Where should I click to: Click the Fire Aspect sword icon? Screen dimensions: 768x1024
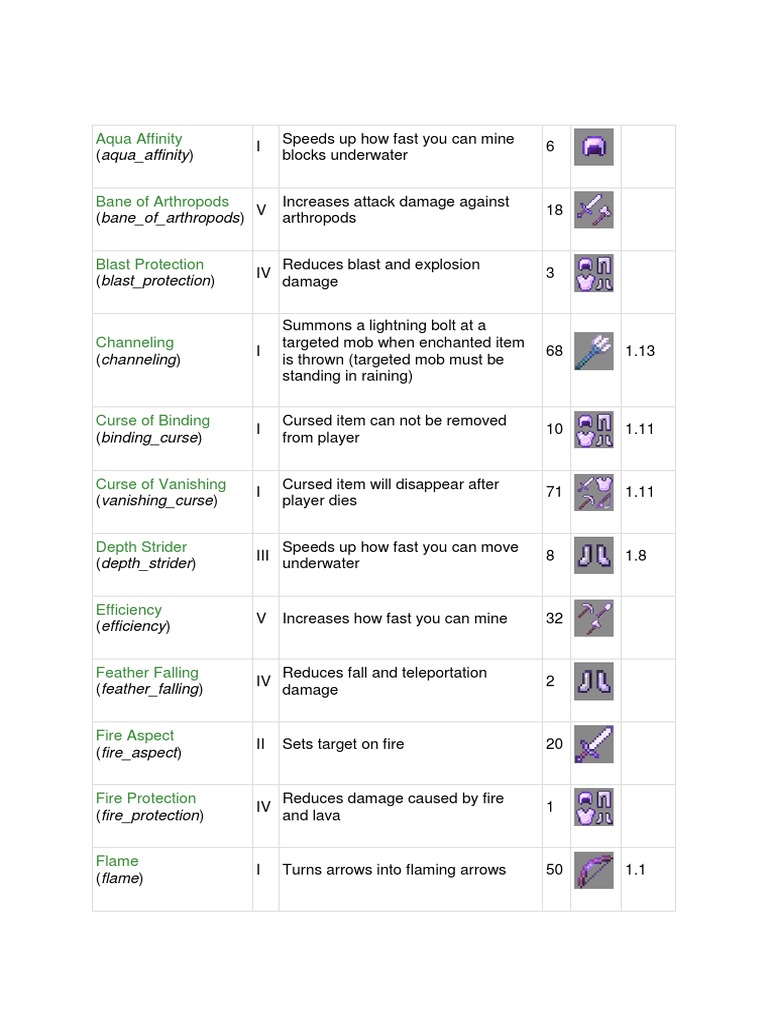(594, 745)
